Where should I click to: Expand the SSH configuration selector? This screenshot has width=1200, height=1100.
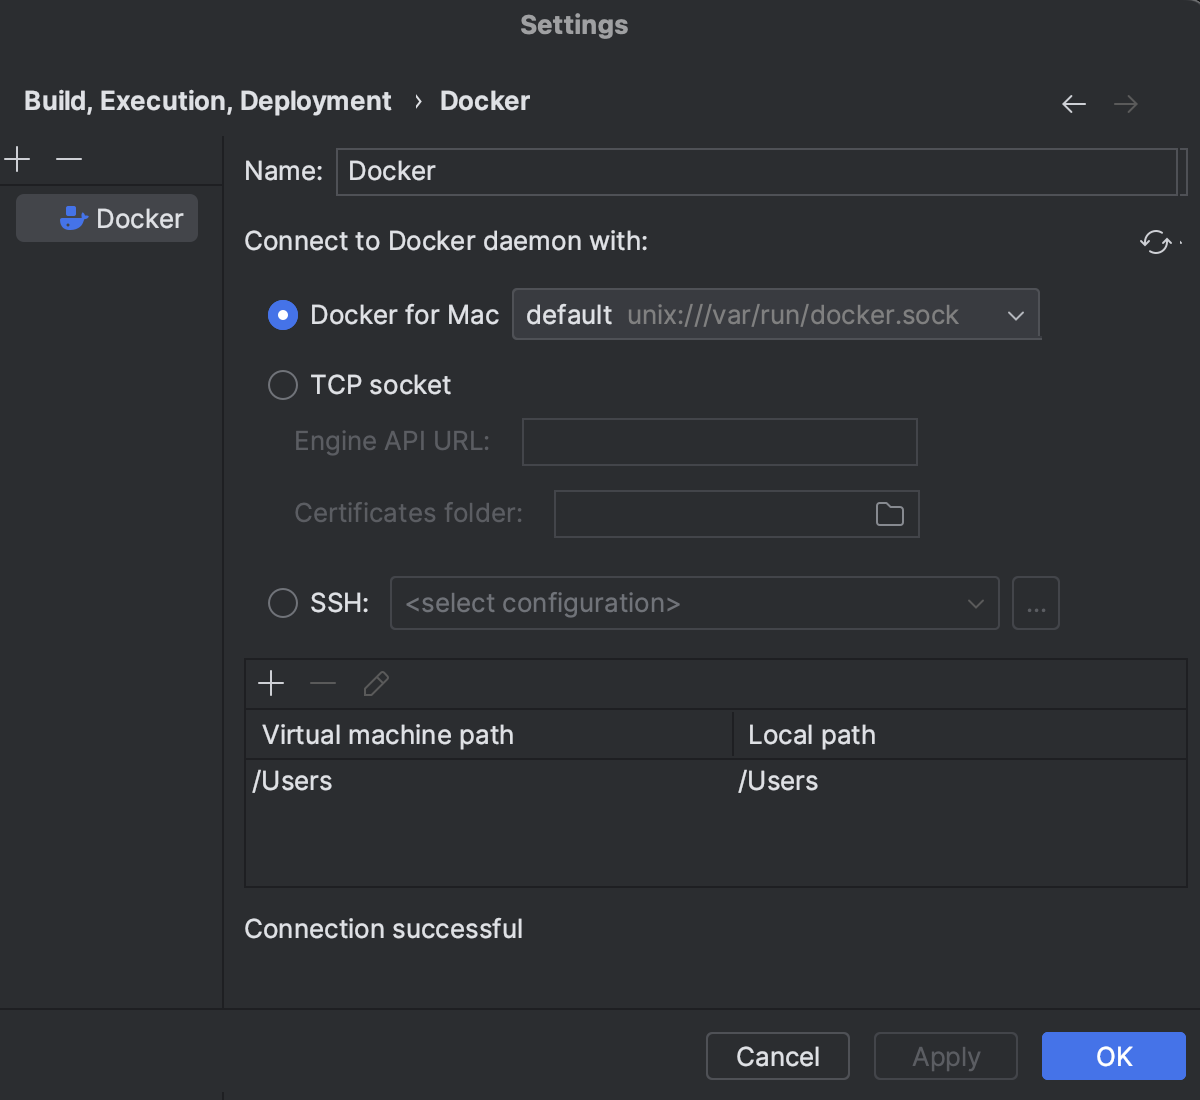click(975, 603)
